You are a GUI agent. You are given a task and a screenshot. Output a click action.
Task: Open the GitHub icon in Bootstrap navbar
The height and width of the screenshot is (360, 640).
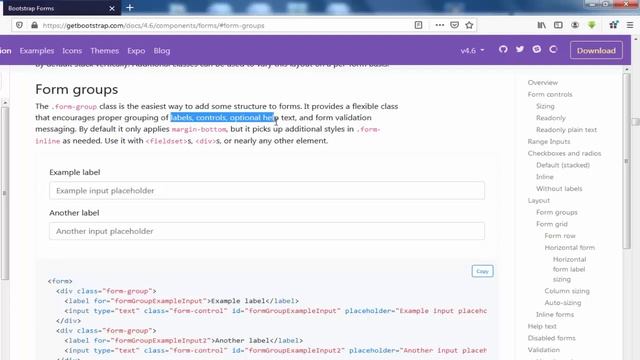(503, 49)
